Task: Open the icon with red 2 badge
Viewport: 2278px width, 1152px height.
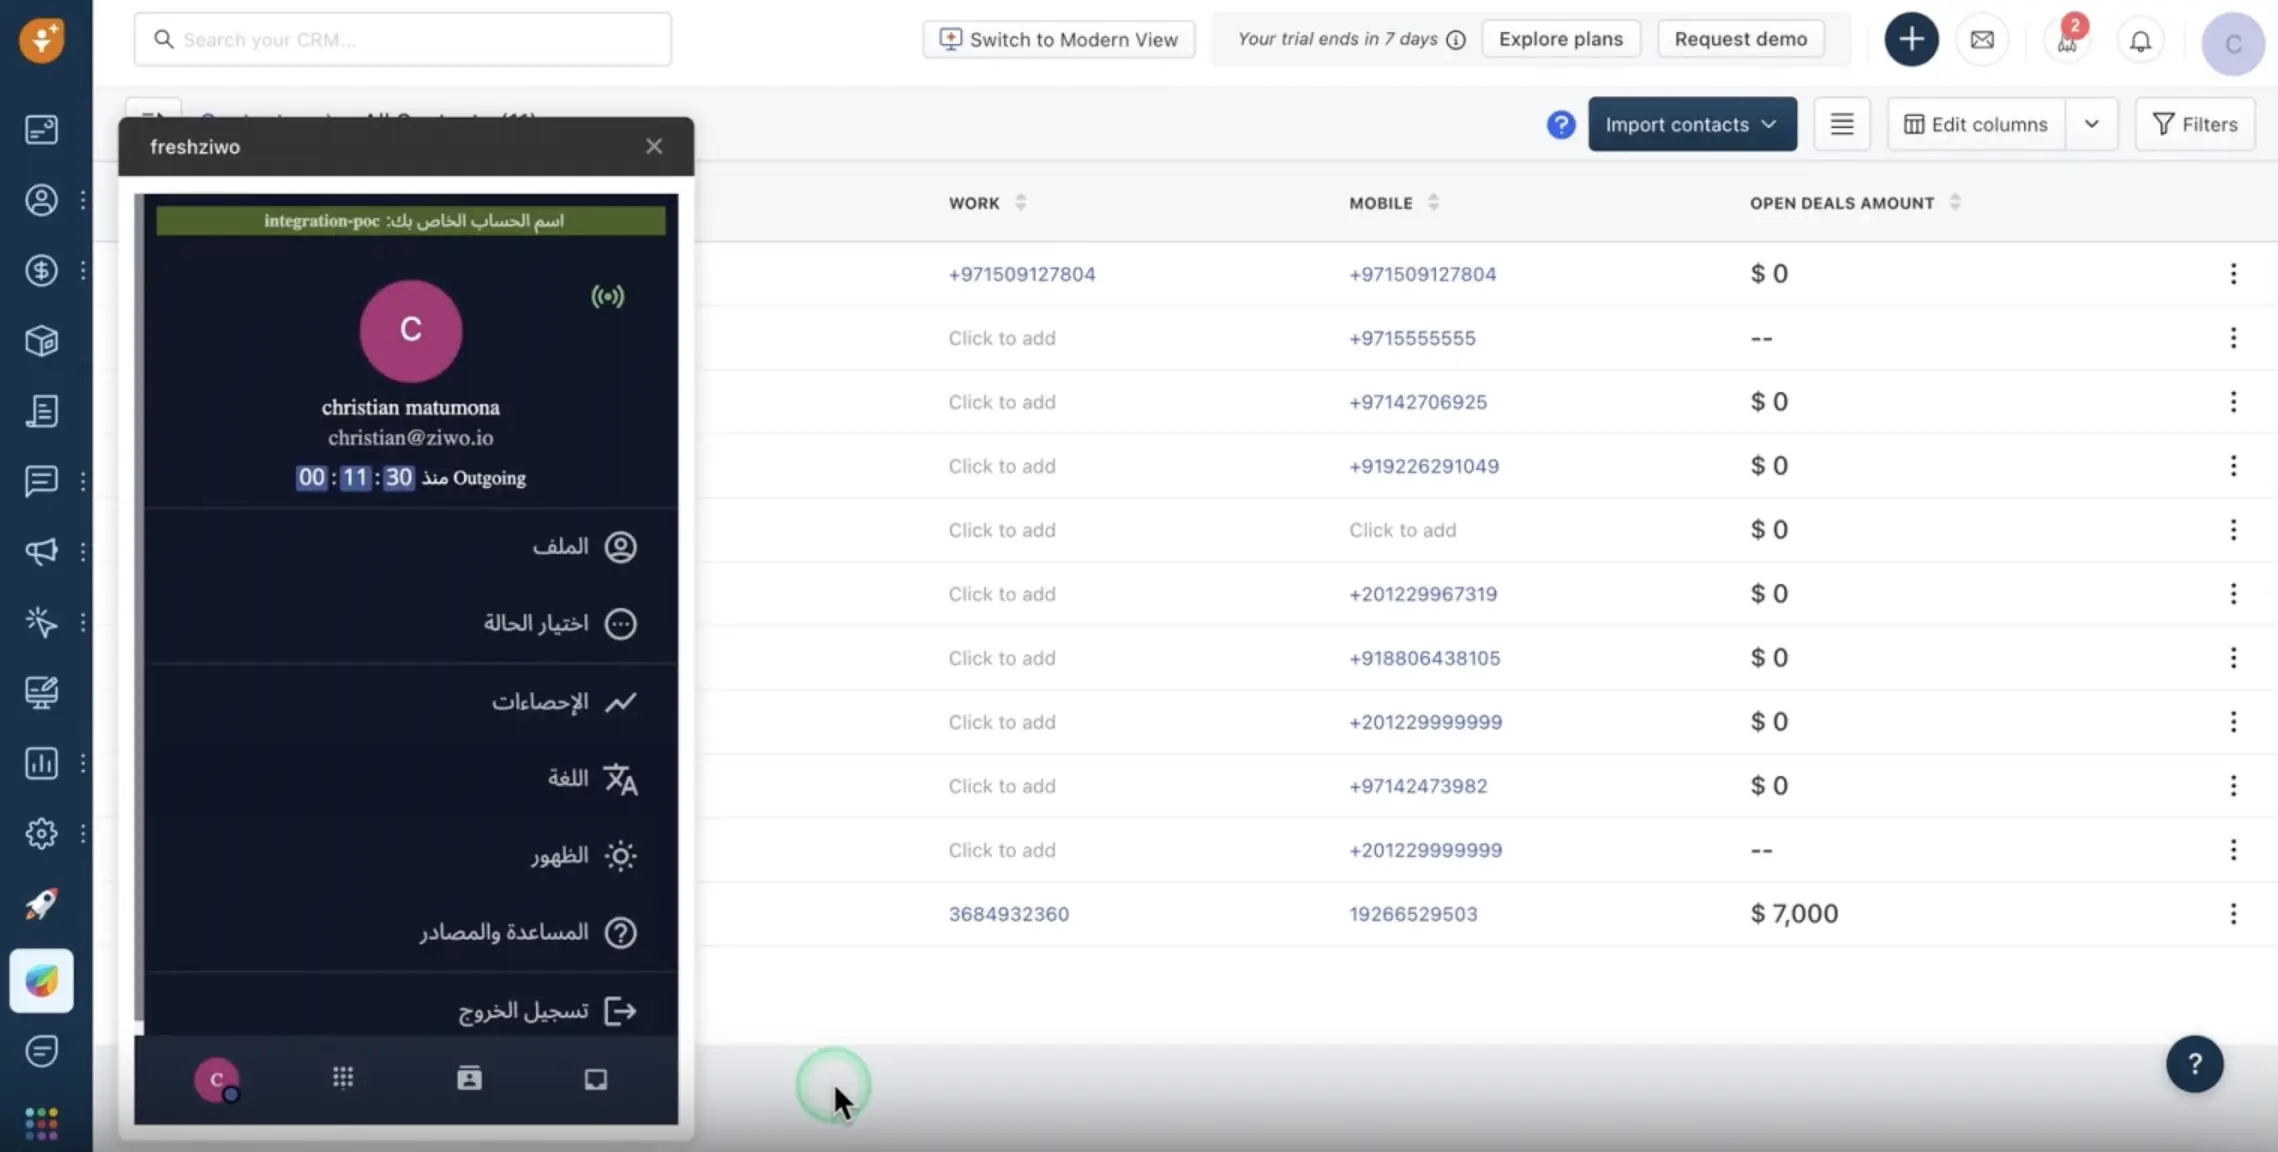Action: click(x=2067, y=39)
